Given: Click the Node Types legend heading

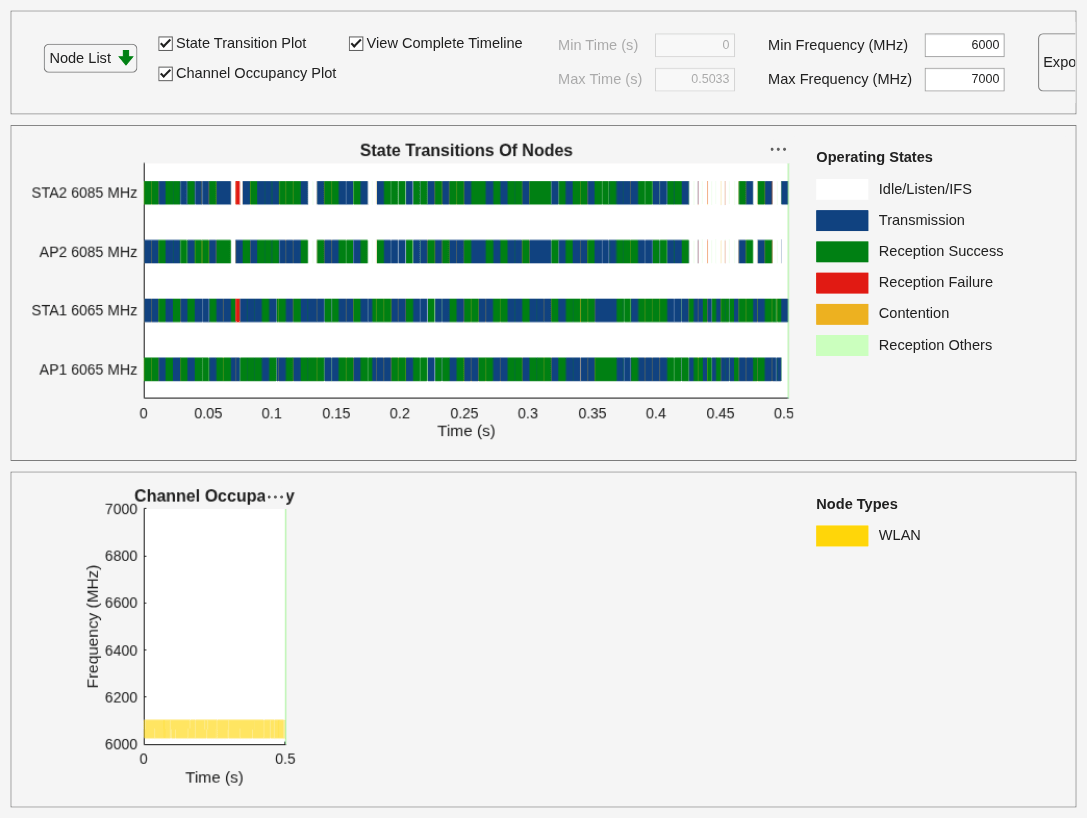Looking at the screenshot, I should coord(857,504).
